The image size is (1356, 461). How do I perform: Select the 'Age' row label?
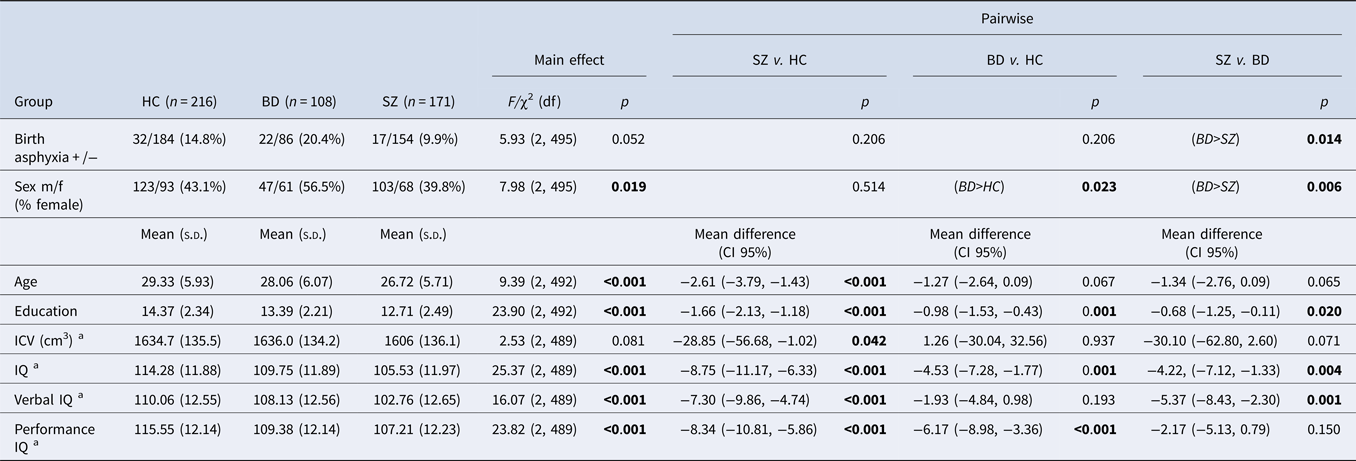click(27, 283)
